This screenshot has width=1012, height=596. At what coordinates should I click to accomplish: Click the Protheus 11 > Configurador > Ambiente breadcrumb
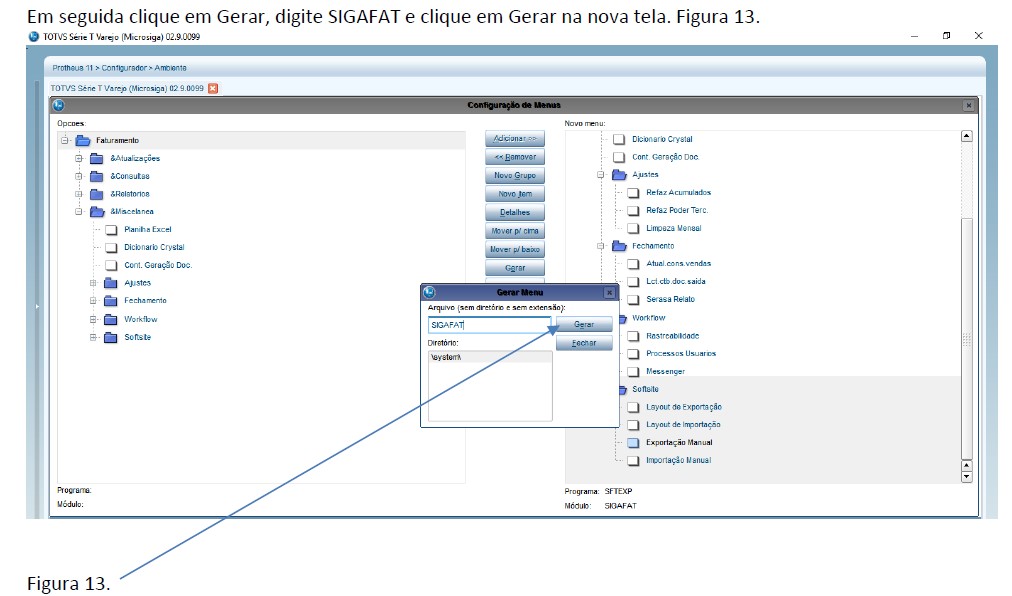(x=119, y=68)
